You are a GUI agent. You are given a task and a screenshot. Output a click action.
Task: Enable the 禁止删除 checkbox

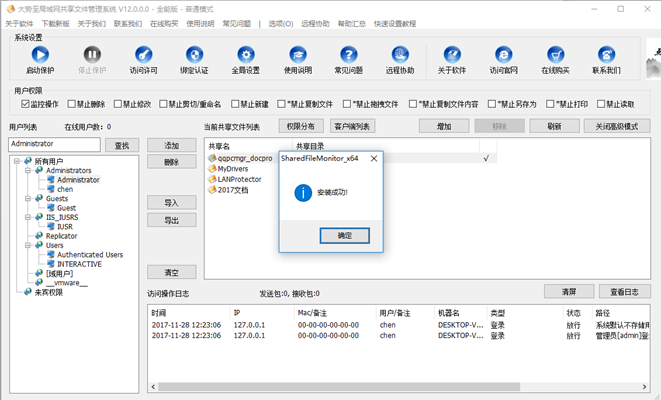[x=72, y=104]
